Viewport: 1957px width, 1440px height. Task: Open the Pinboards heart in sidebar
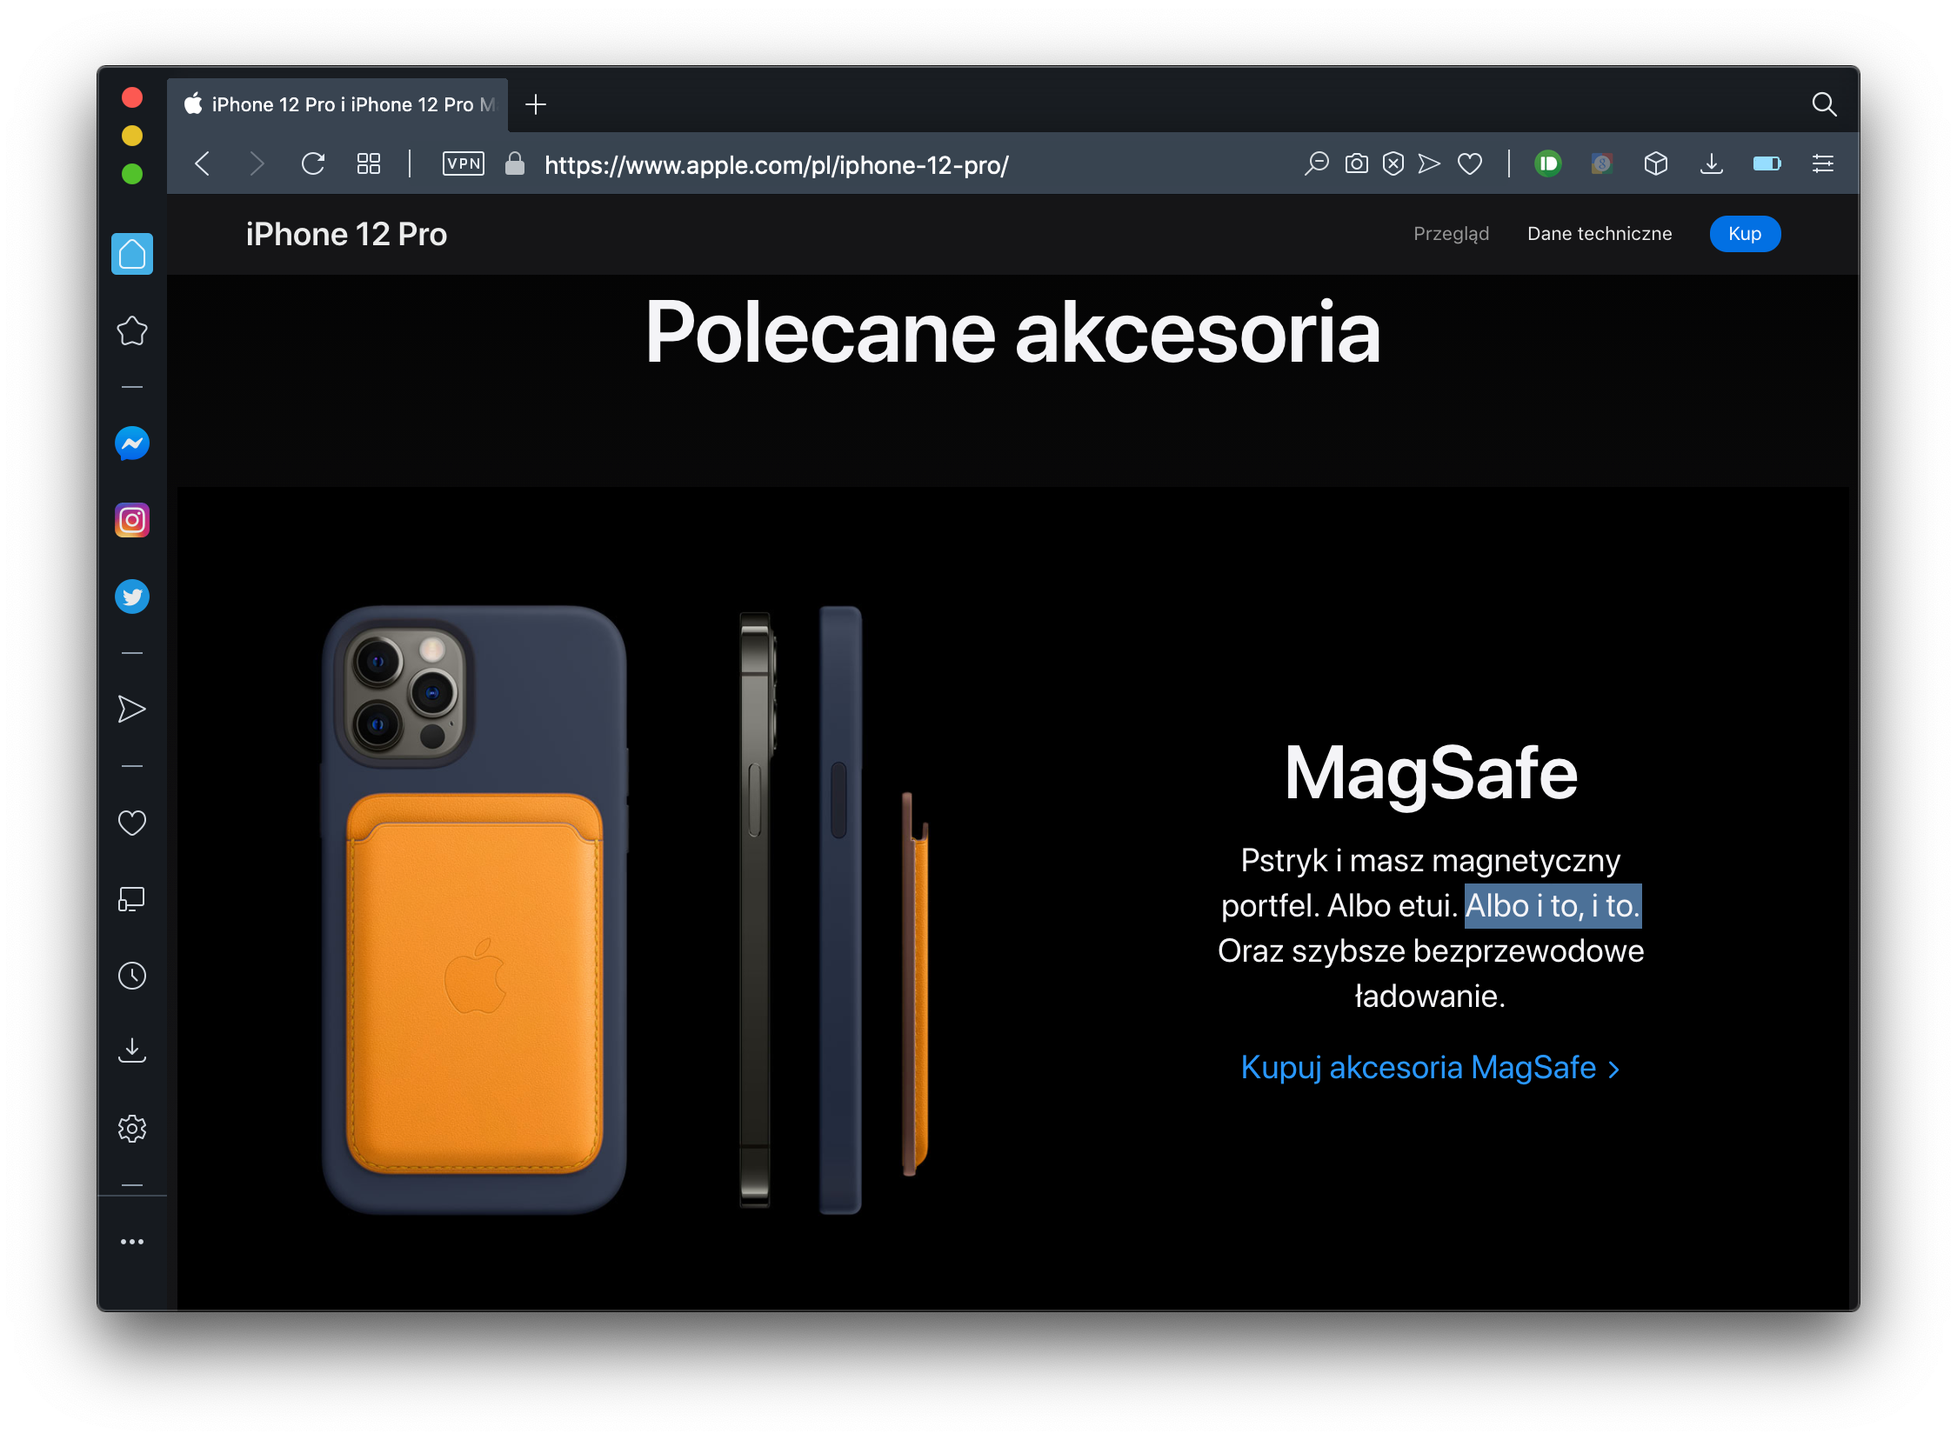pos(132,823)
